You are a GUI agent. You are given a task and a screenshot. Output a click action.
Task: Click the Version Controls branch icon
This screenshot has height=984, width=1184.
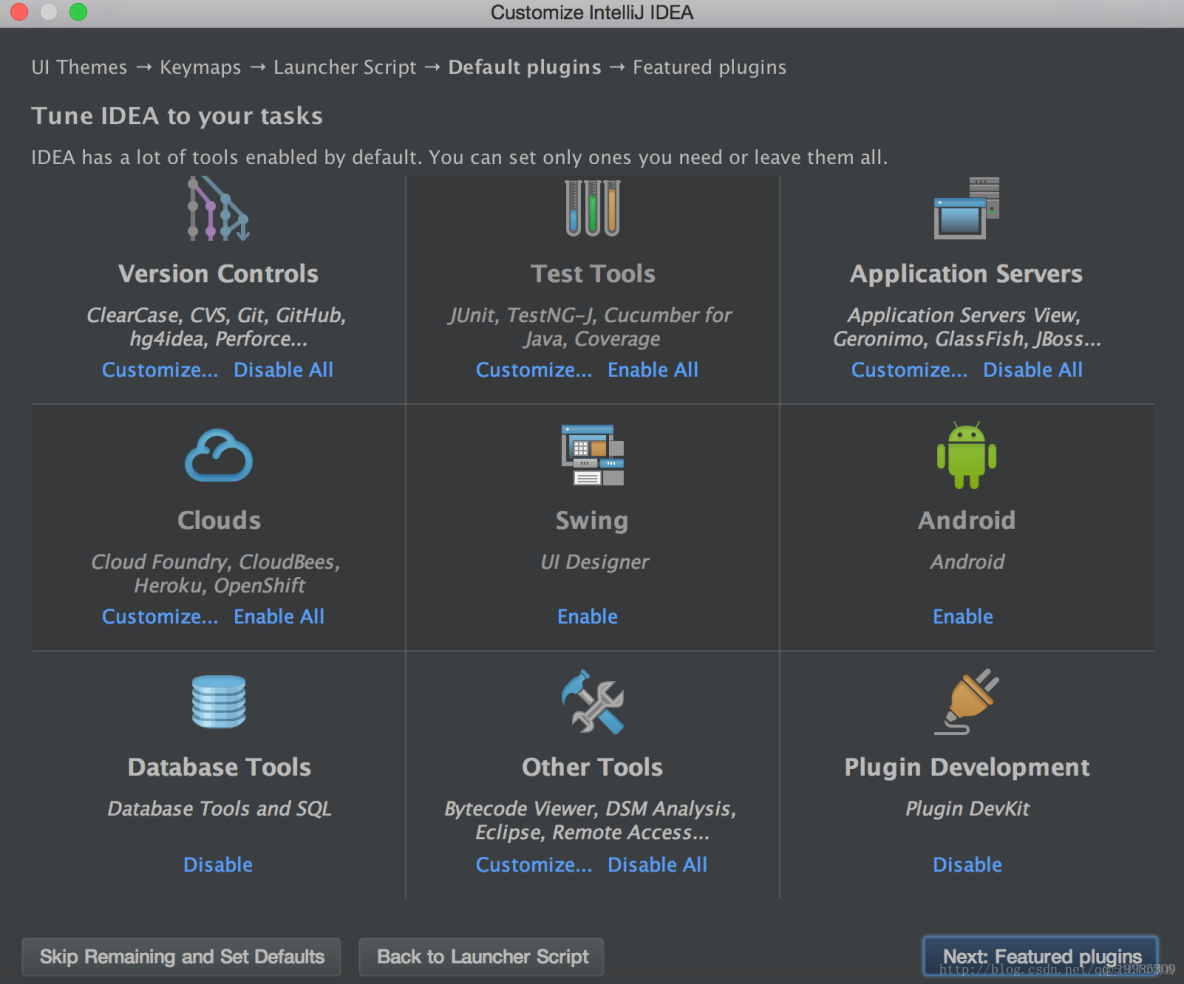217,208
